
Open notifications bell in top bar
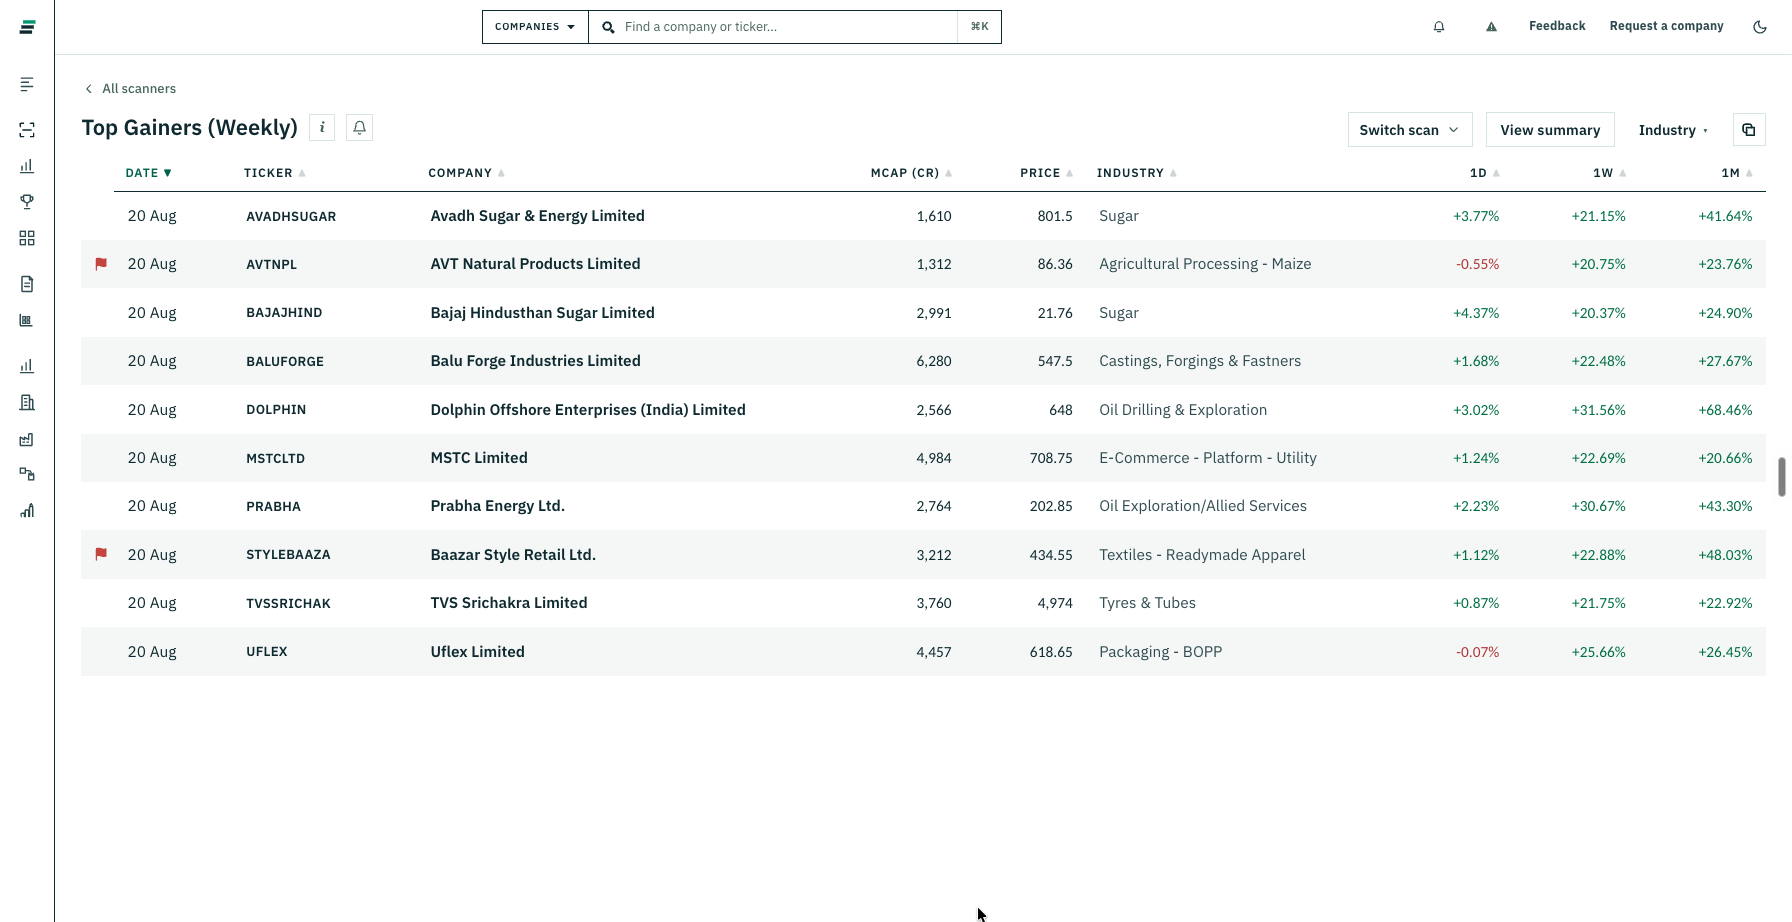[x=1439, y=27]
